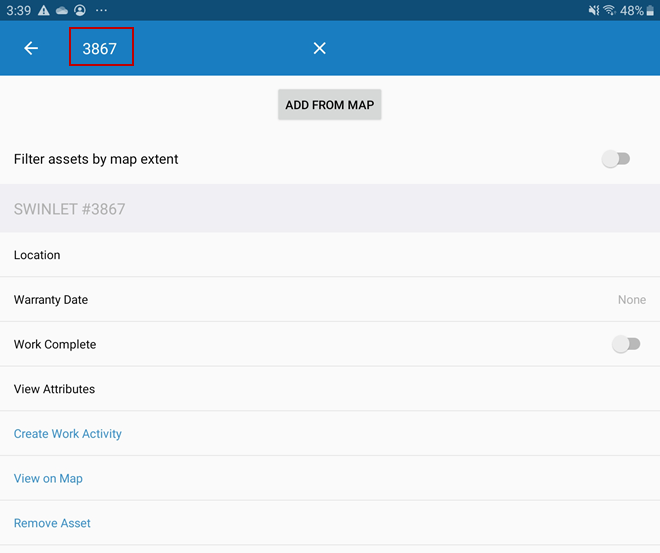660x553 pixels.
Task: Open the Location row
Action: (x=330, y=255)
